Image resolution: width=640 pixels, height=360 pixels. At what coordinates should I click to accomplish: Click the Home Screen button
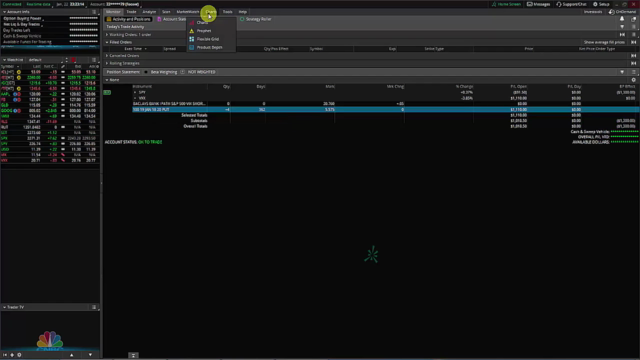506,4
